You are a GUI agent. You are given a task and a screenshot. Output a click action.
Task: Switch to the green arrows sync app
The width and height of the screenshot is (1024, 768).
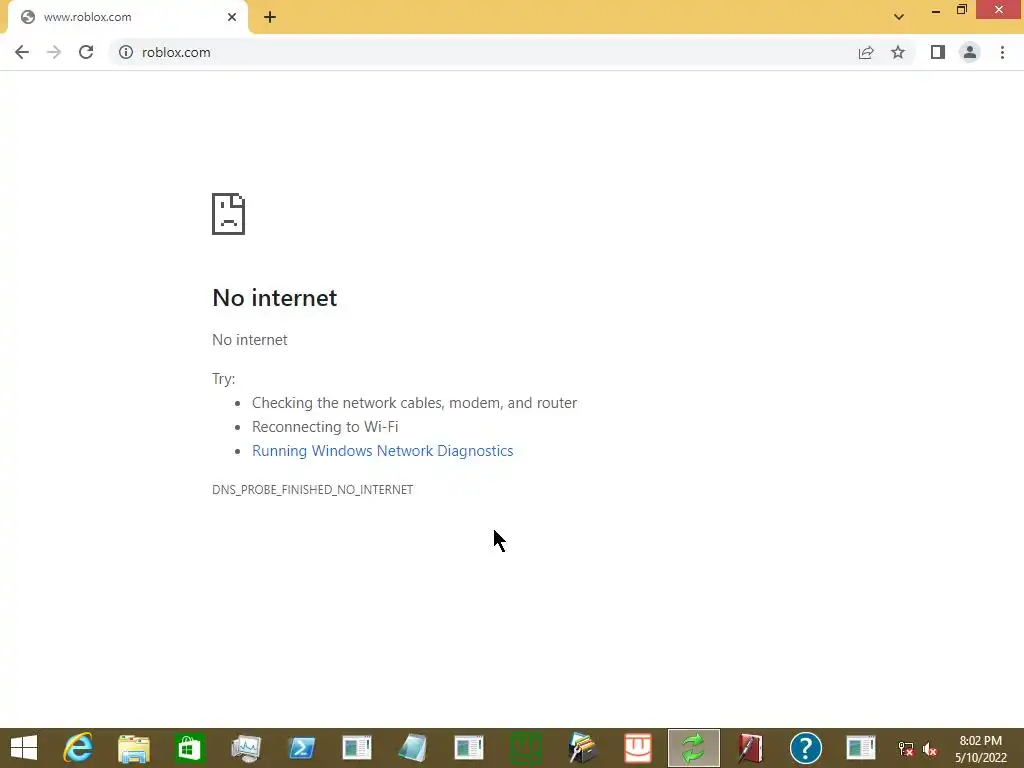pyautogui.click(x=694, y=748)
